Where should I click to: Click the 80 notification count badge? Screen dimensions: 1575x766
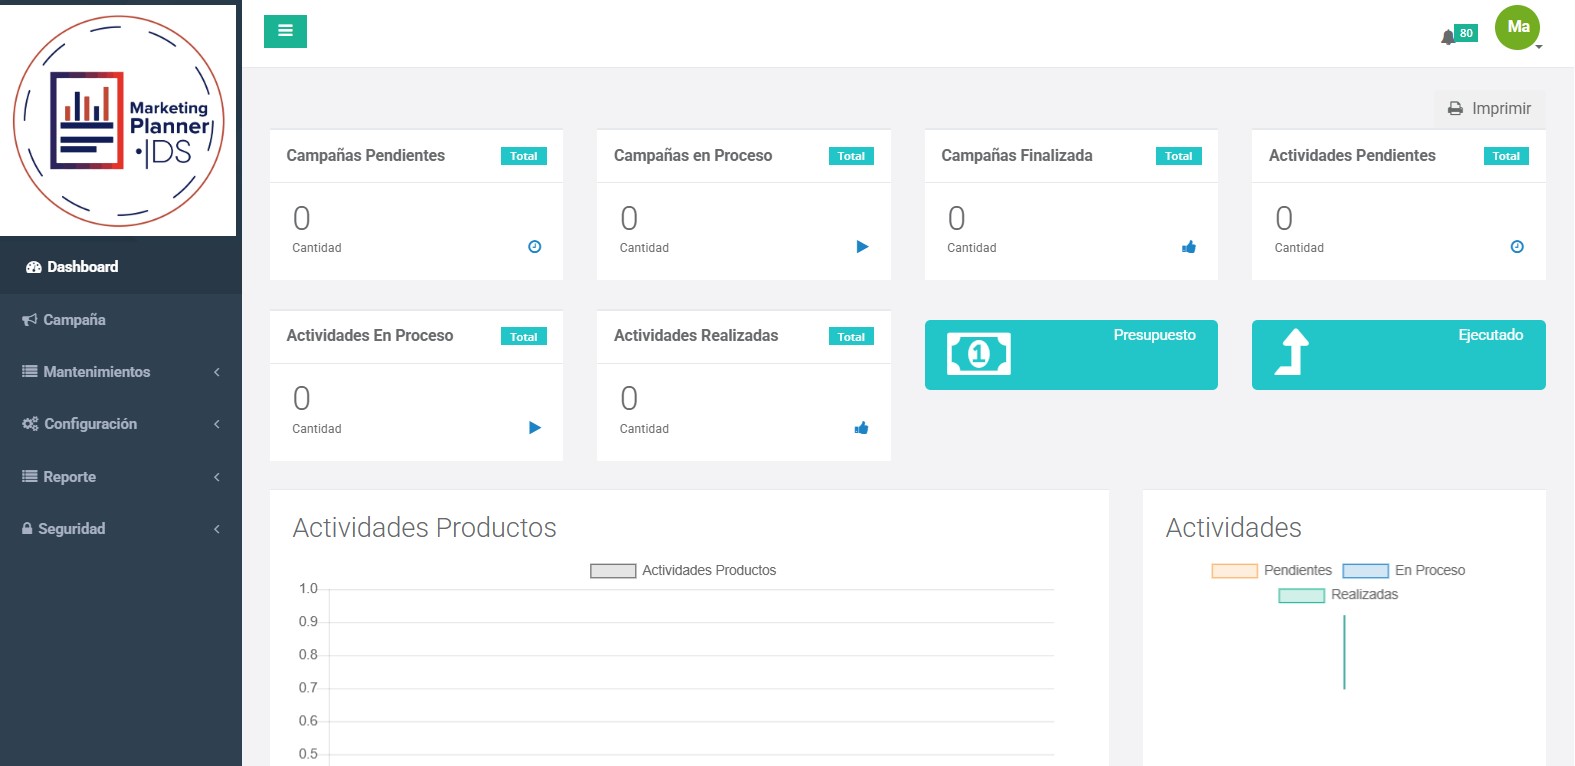click(x=1466, y=33)
